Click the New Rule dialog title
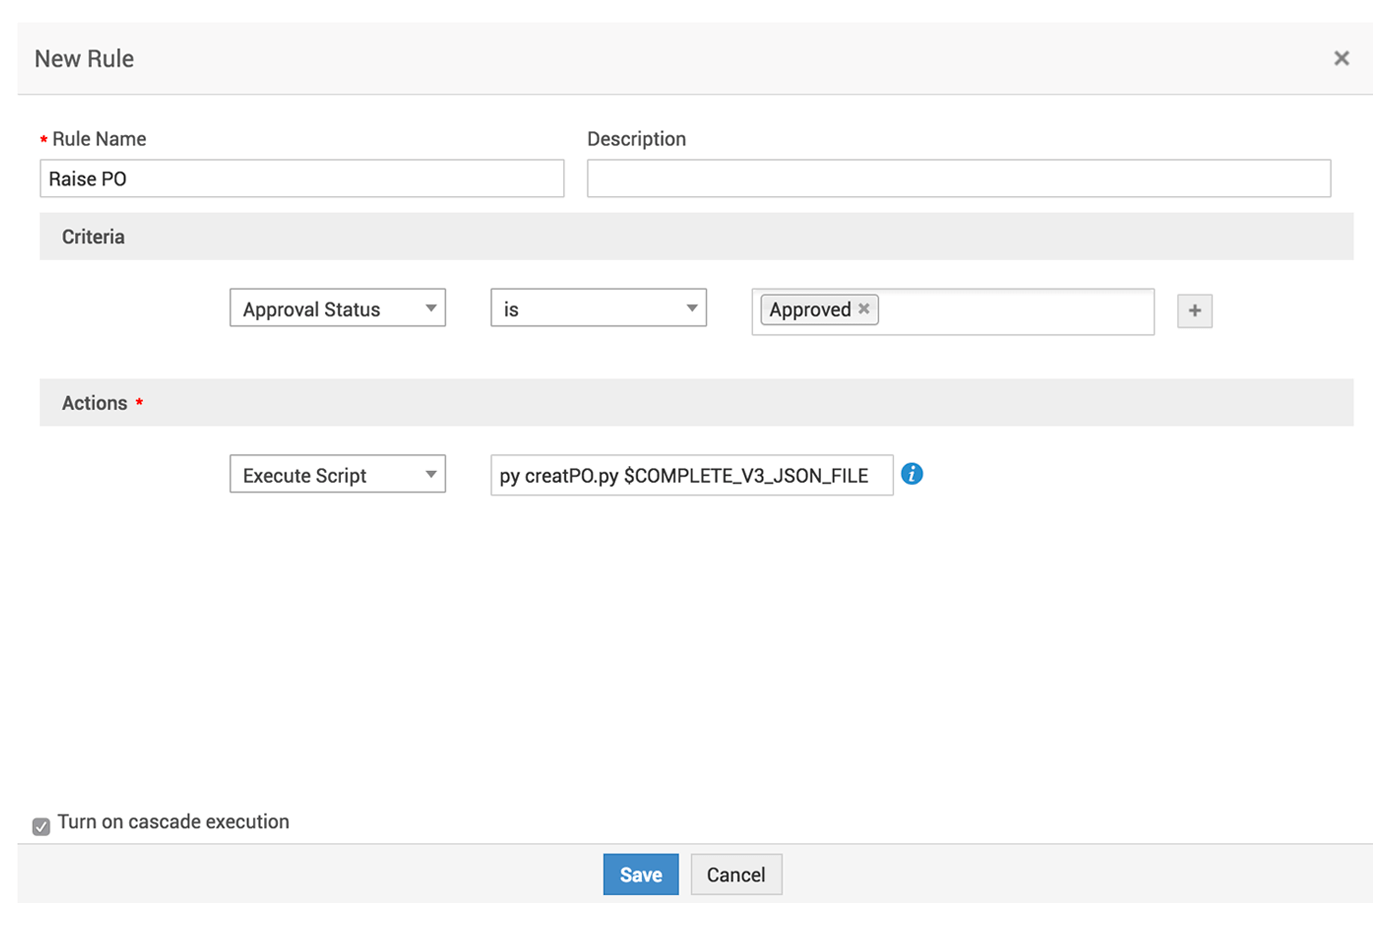 coord(84,59)
